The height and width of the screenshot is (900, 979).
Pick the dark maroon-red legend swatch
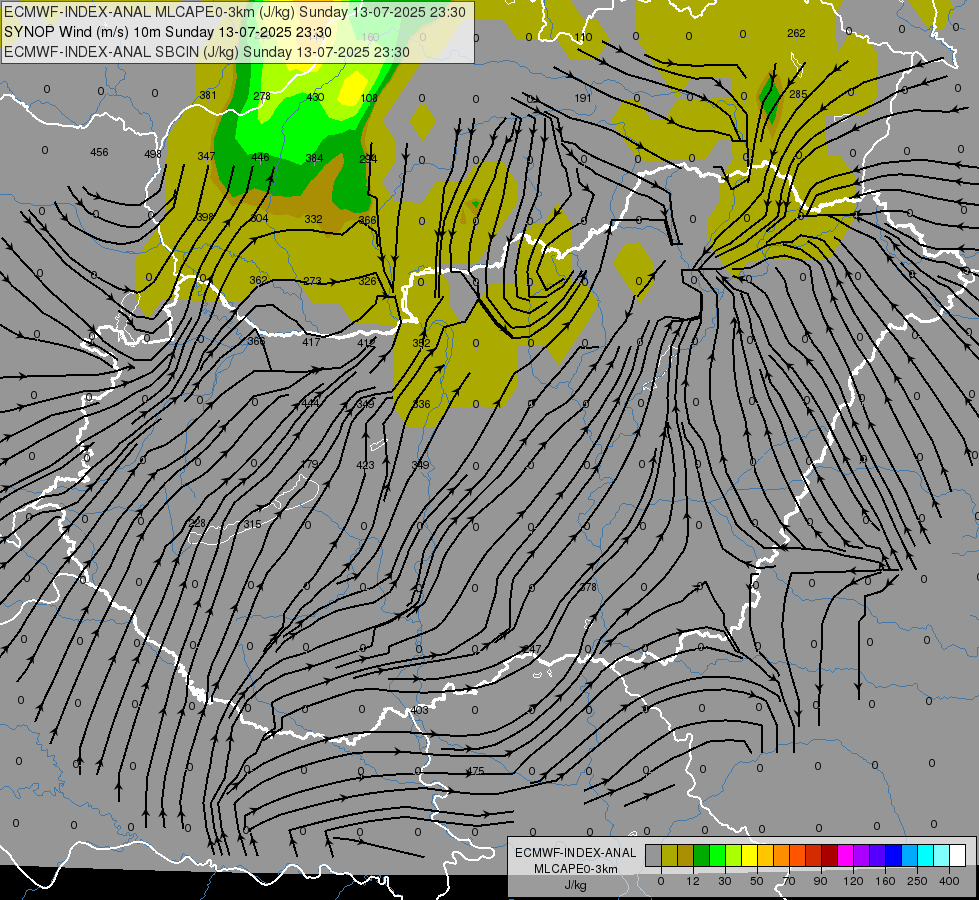[829, 856]
